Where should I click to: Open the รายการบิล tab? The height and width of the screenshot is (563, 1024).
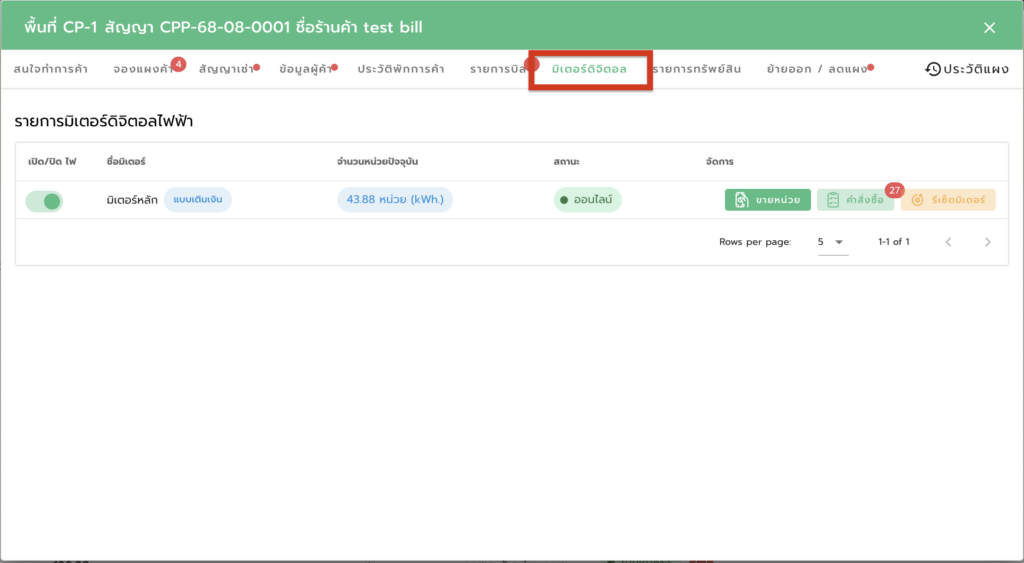pyautogui.click(x=499, y=69)
